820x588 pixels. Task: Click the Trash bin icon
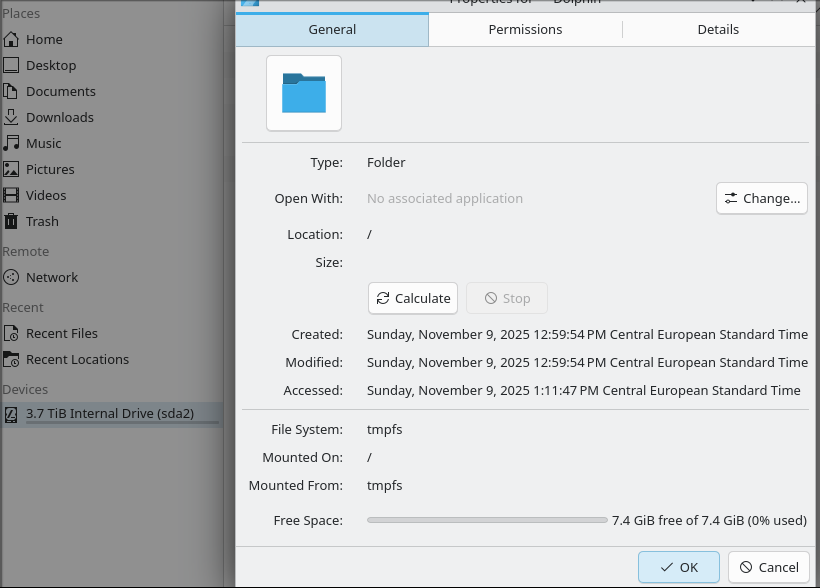[11, 221]
